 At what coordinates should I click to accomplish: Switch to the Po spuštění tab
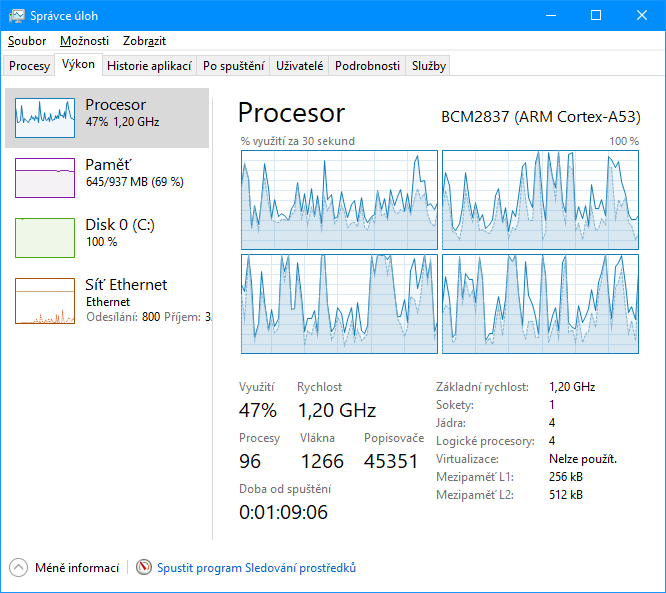pos(233,66)
